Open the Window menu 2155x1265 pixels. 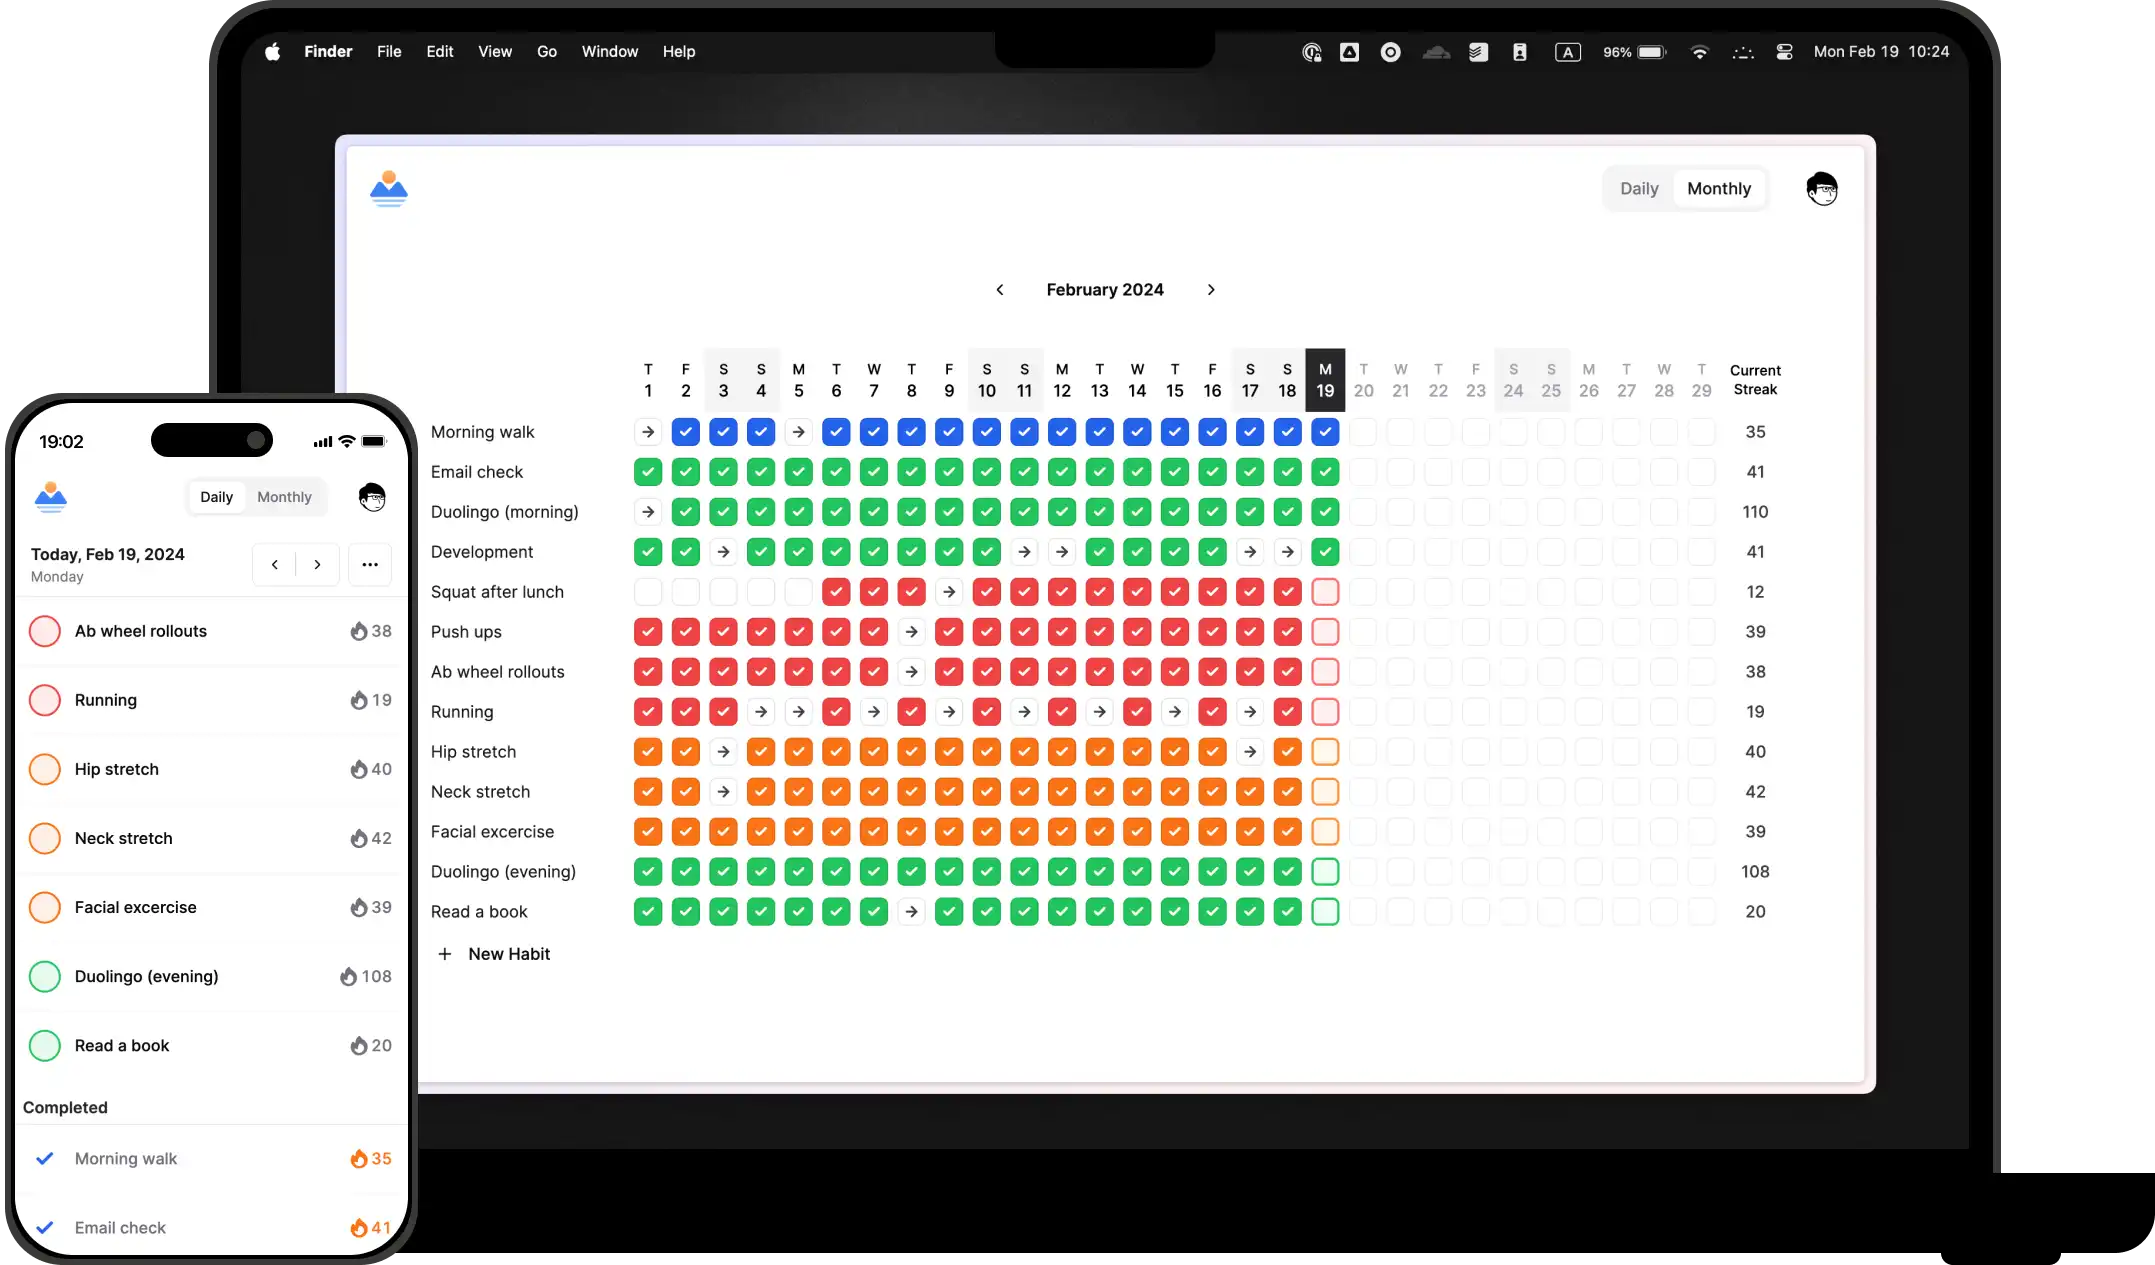pos(609,51)
